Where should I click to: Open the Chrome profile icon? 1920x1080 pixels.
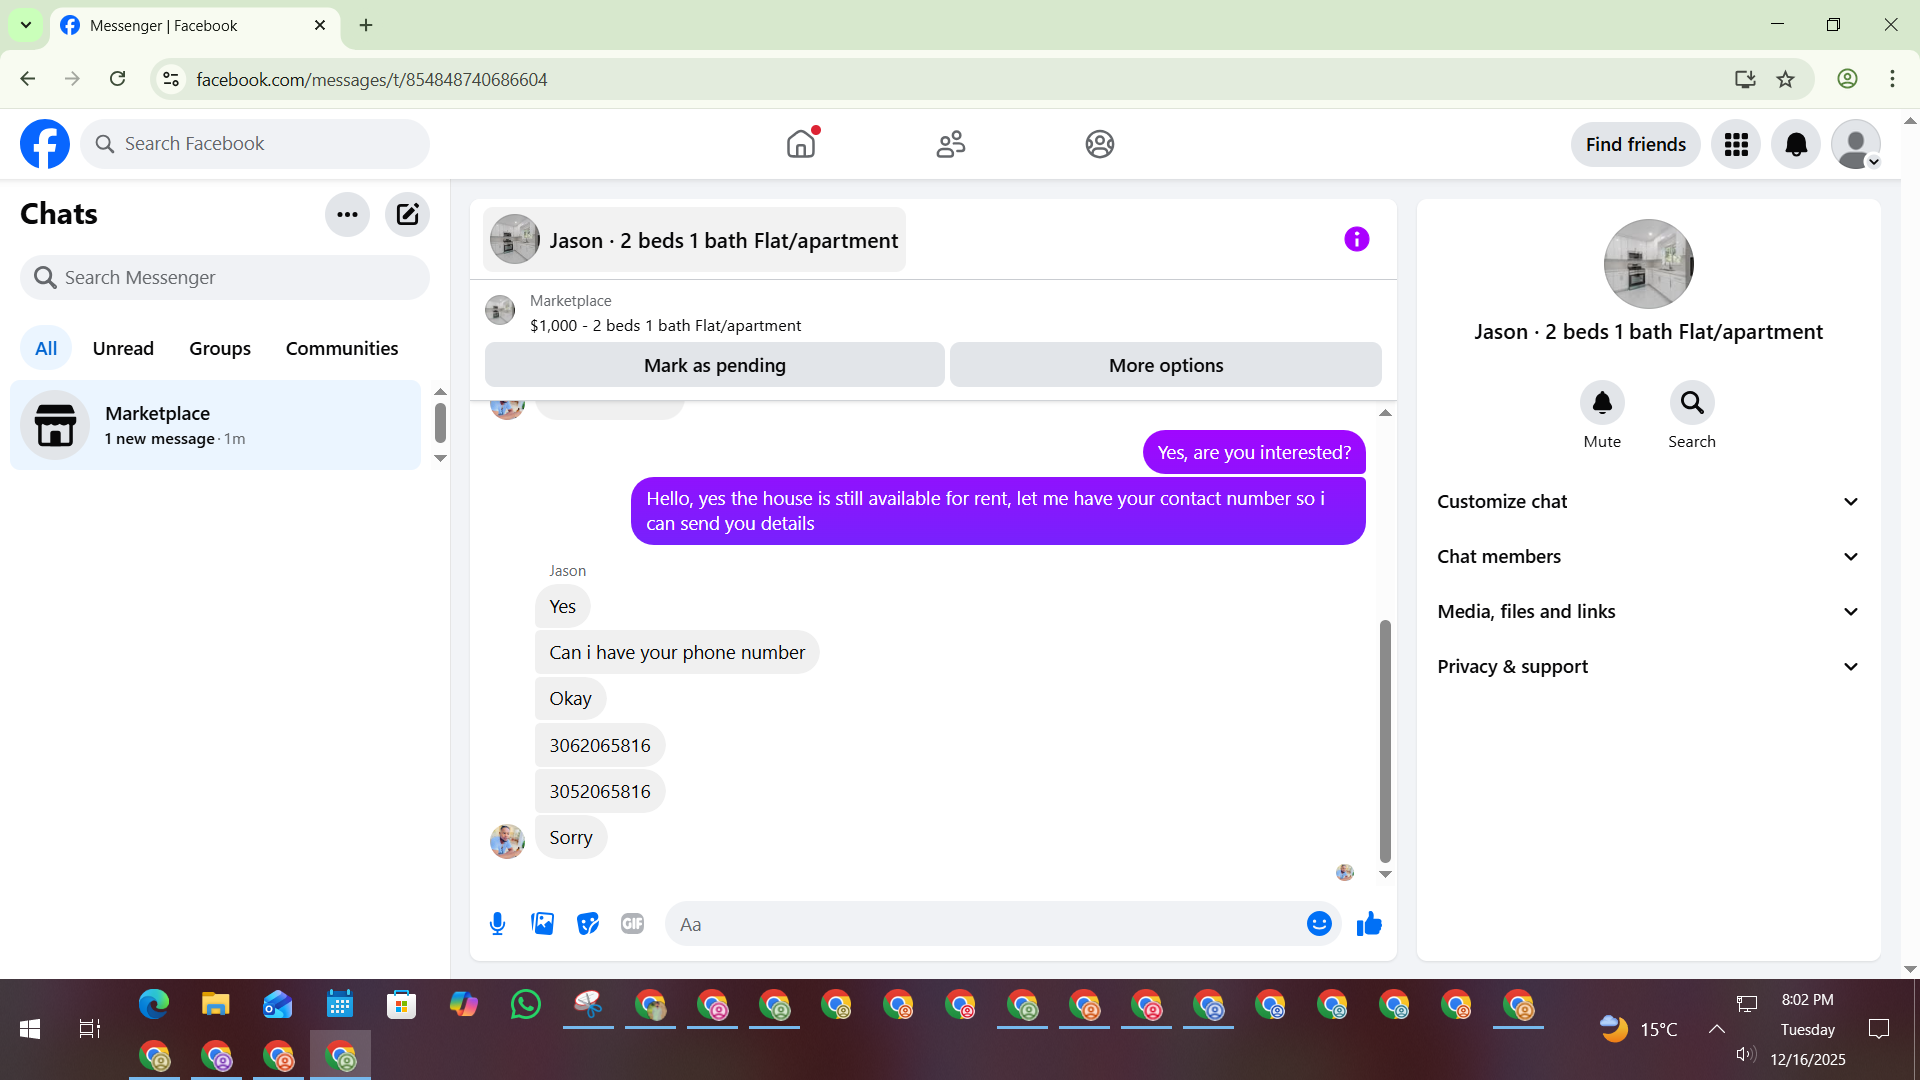[1847, 79]
